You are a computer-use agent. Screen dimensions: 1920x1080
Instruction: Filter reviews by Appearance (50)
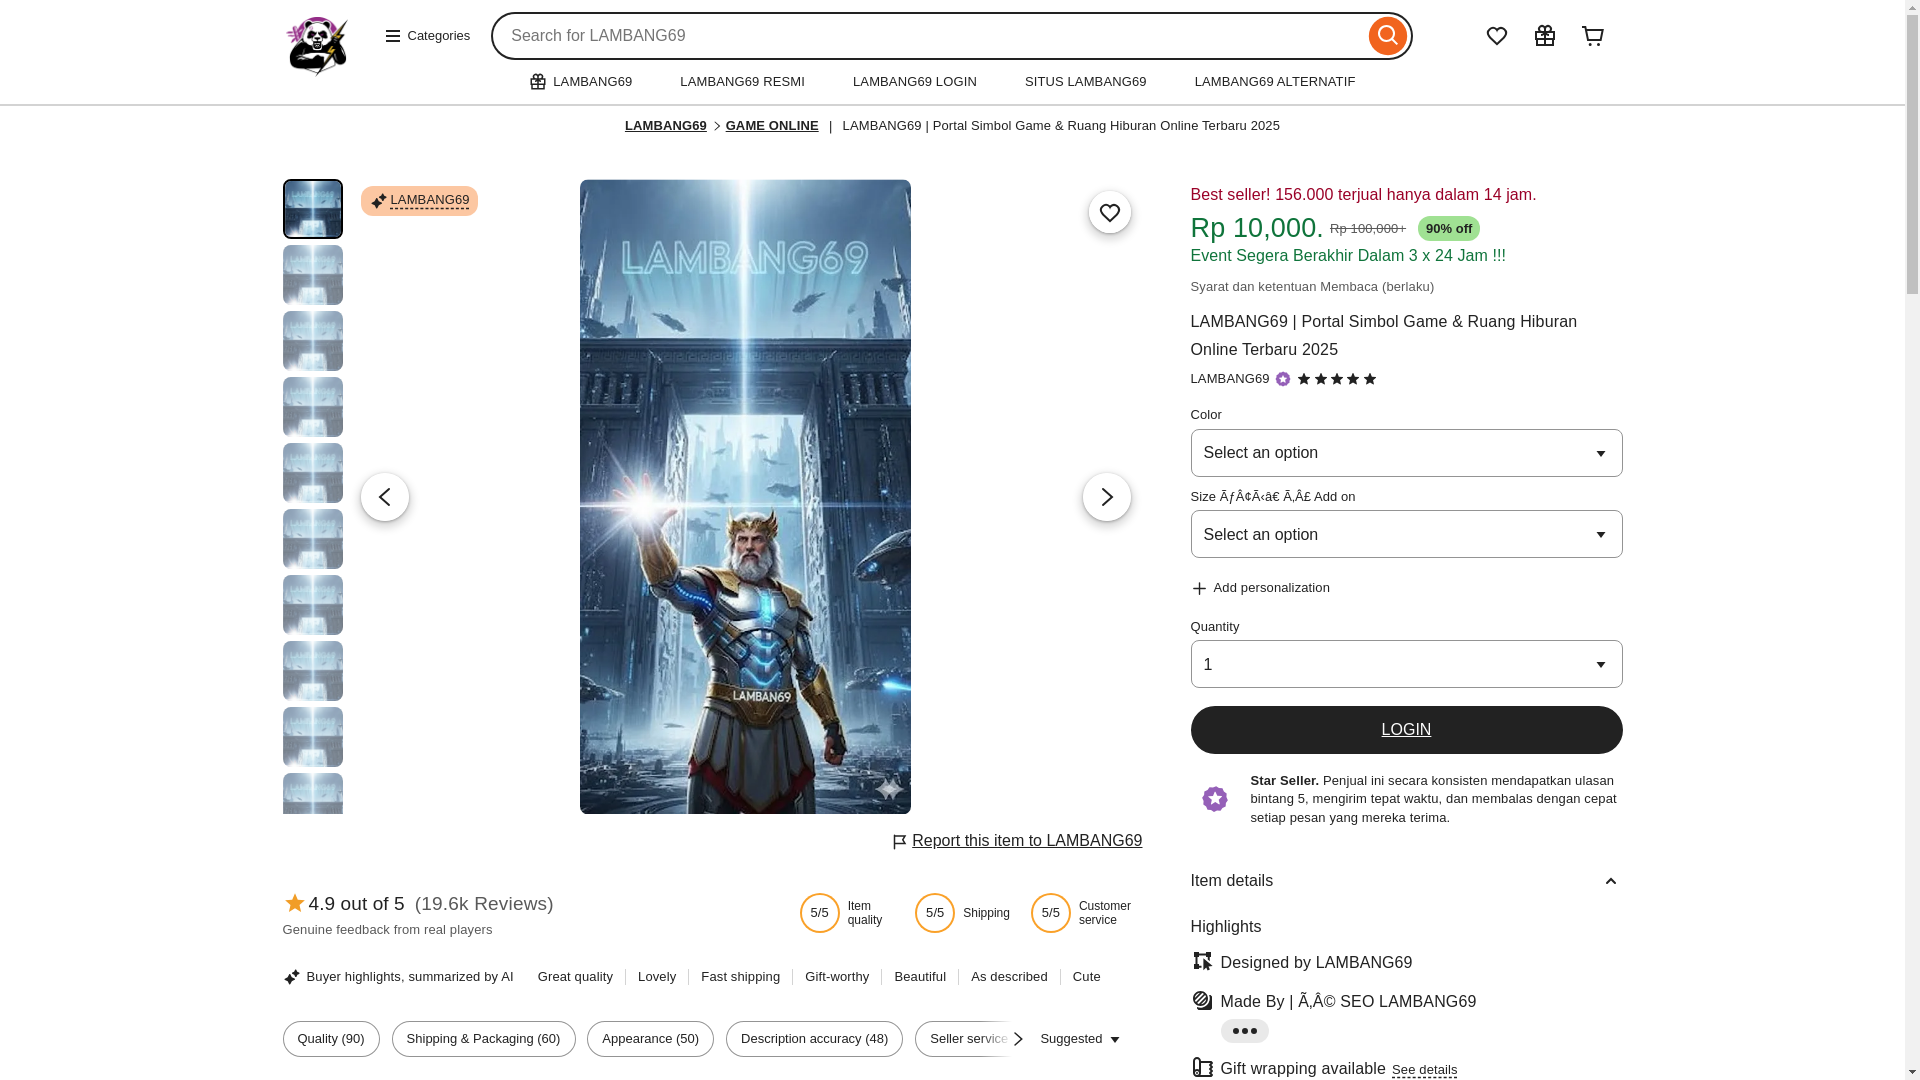650,1039
